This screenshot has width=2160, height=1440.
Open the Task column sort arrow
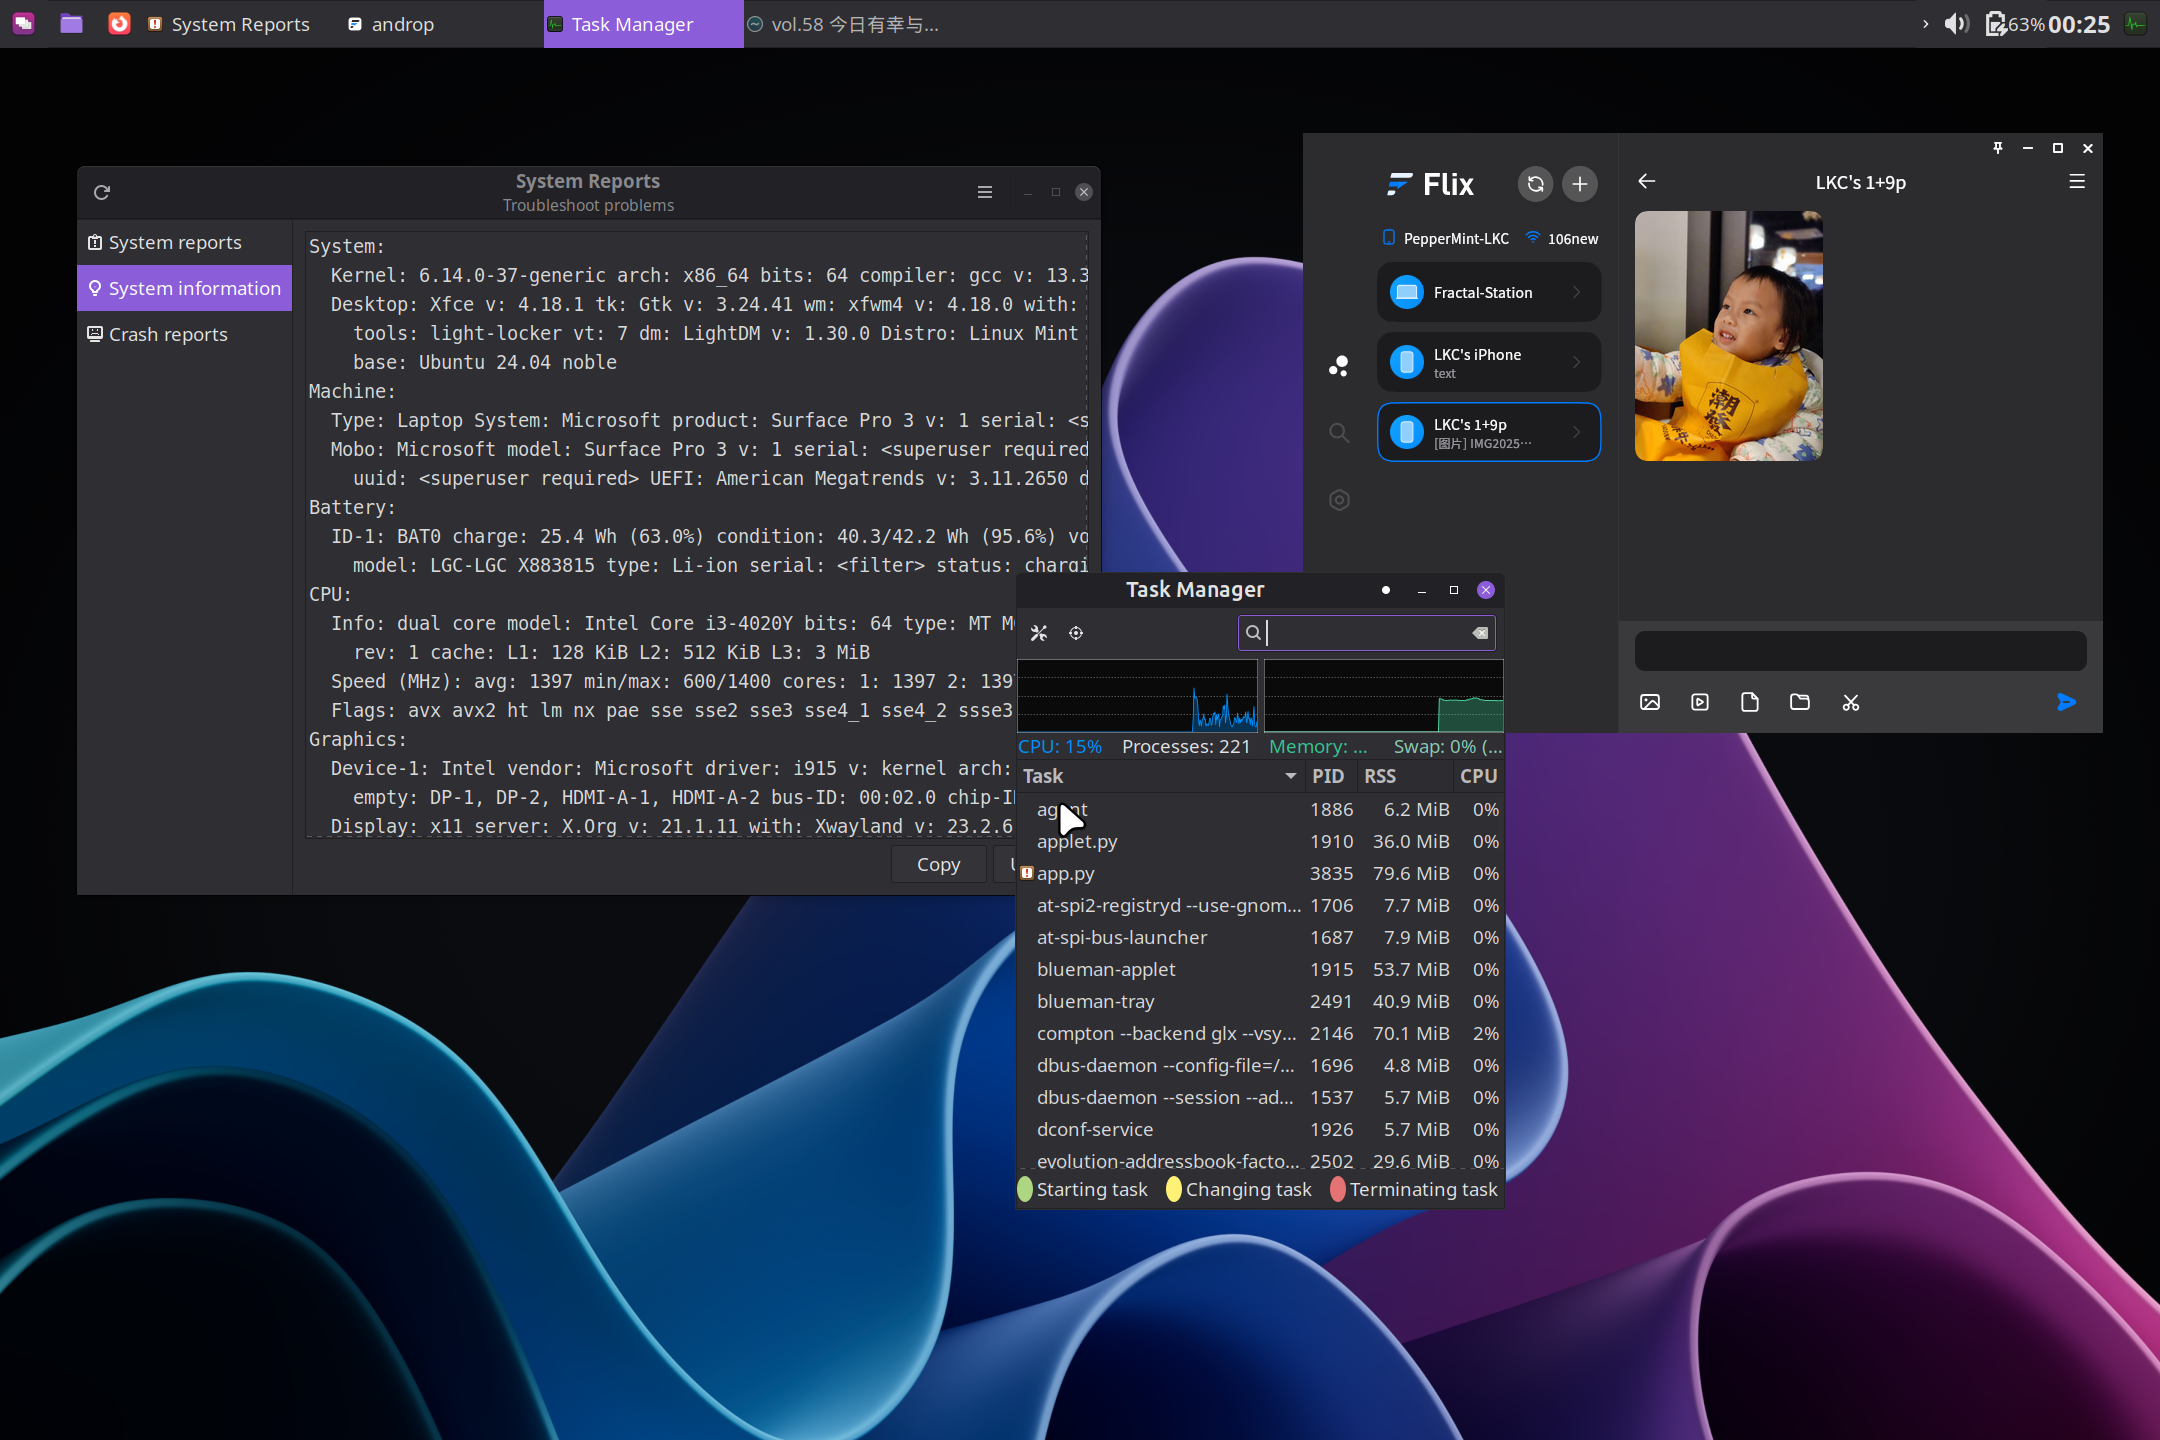point(1290,776)
